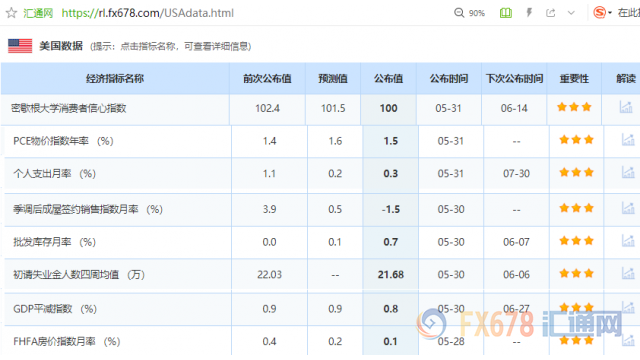Click the published value 0.7
Screen dimensions: 640x360
point(391,242)
